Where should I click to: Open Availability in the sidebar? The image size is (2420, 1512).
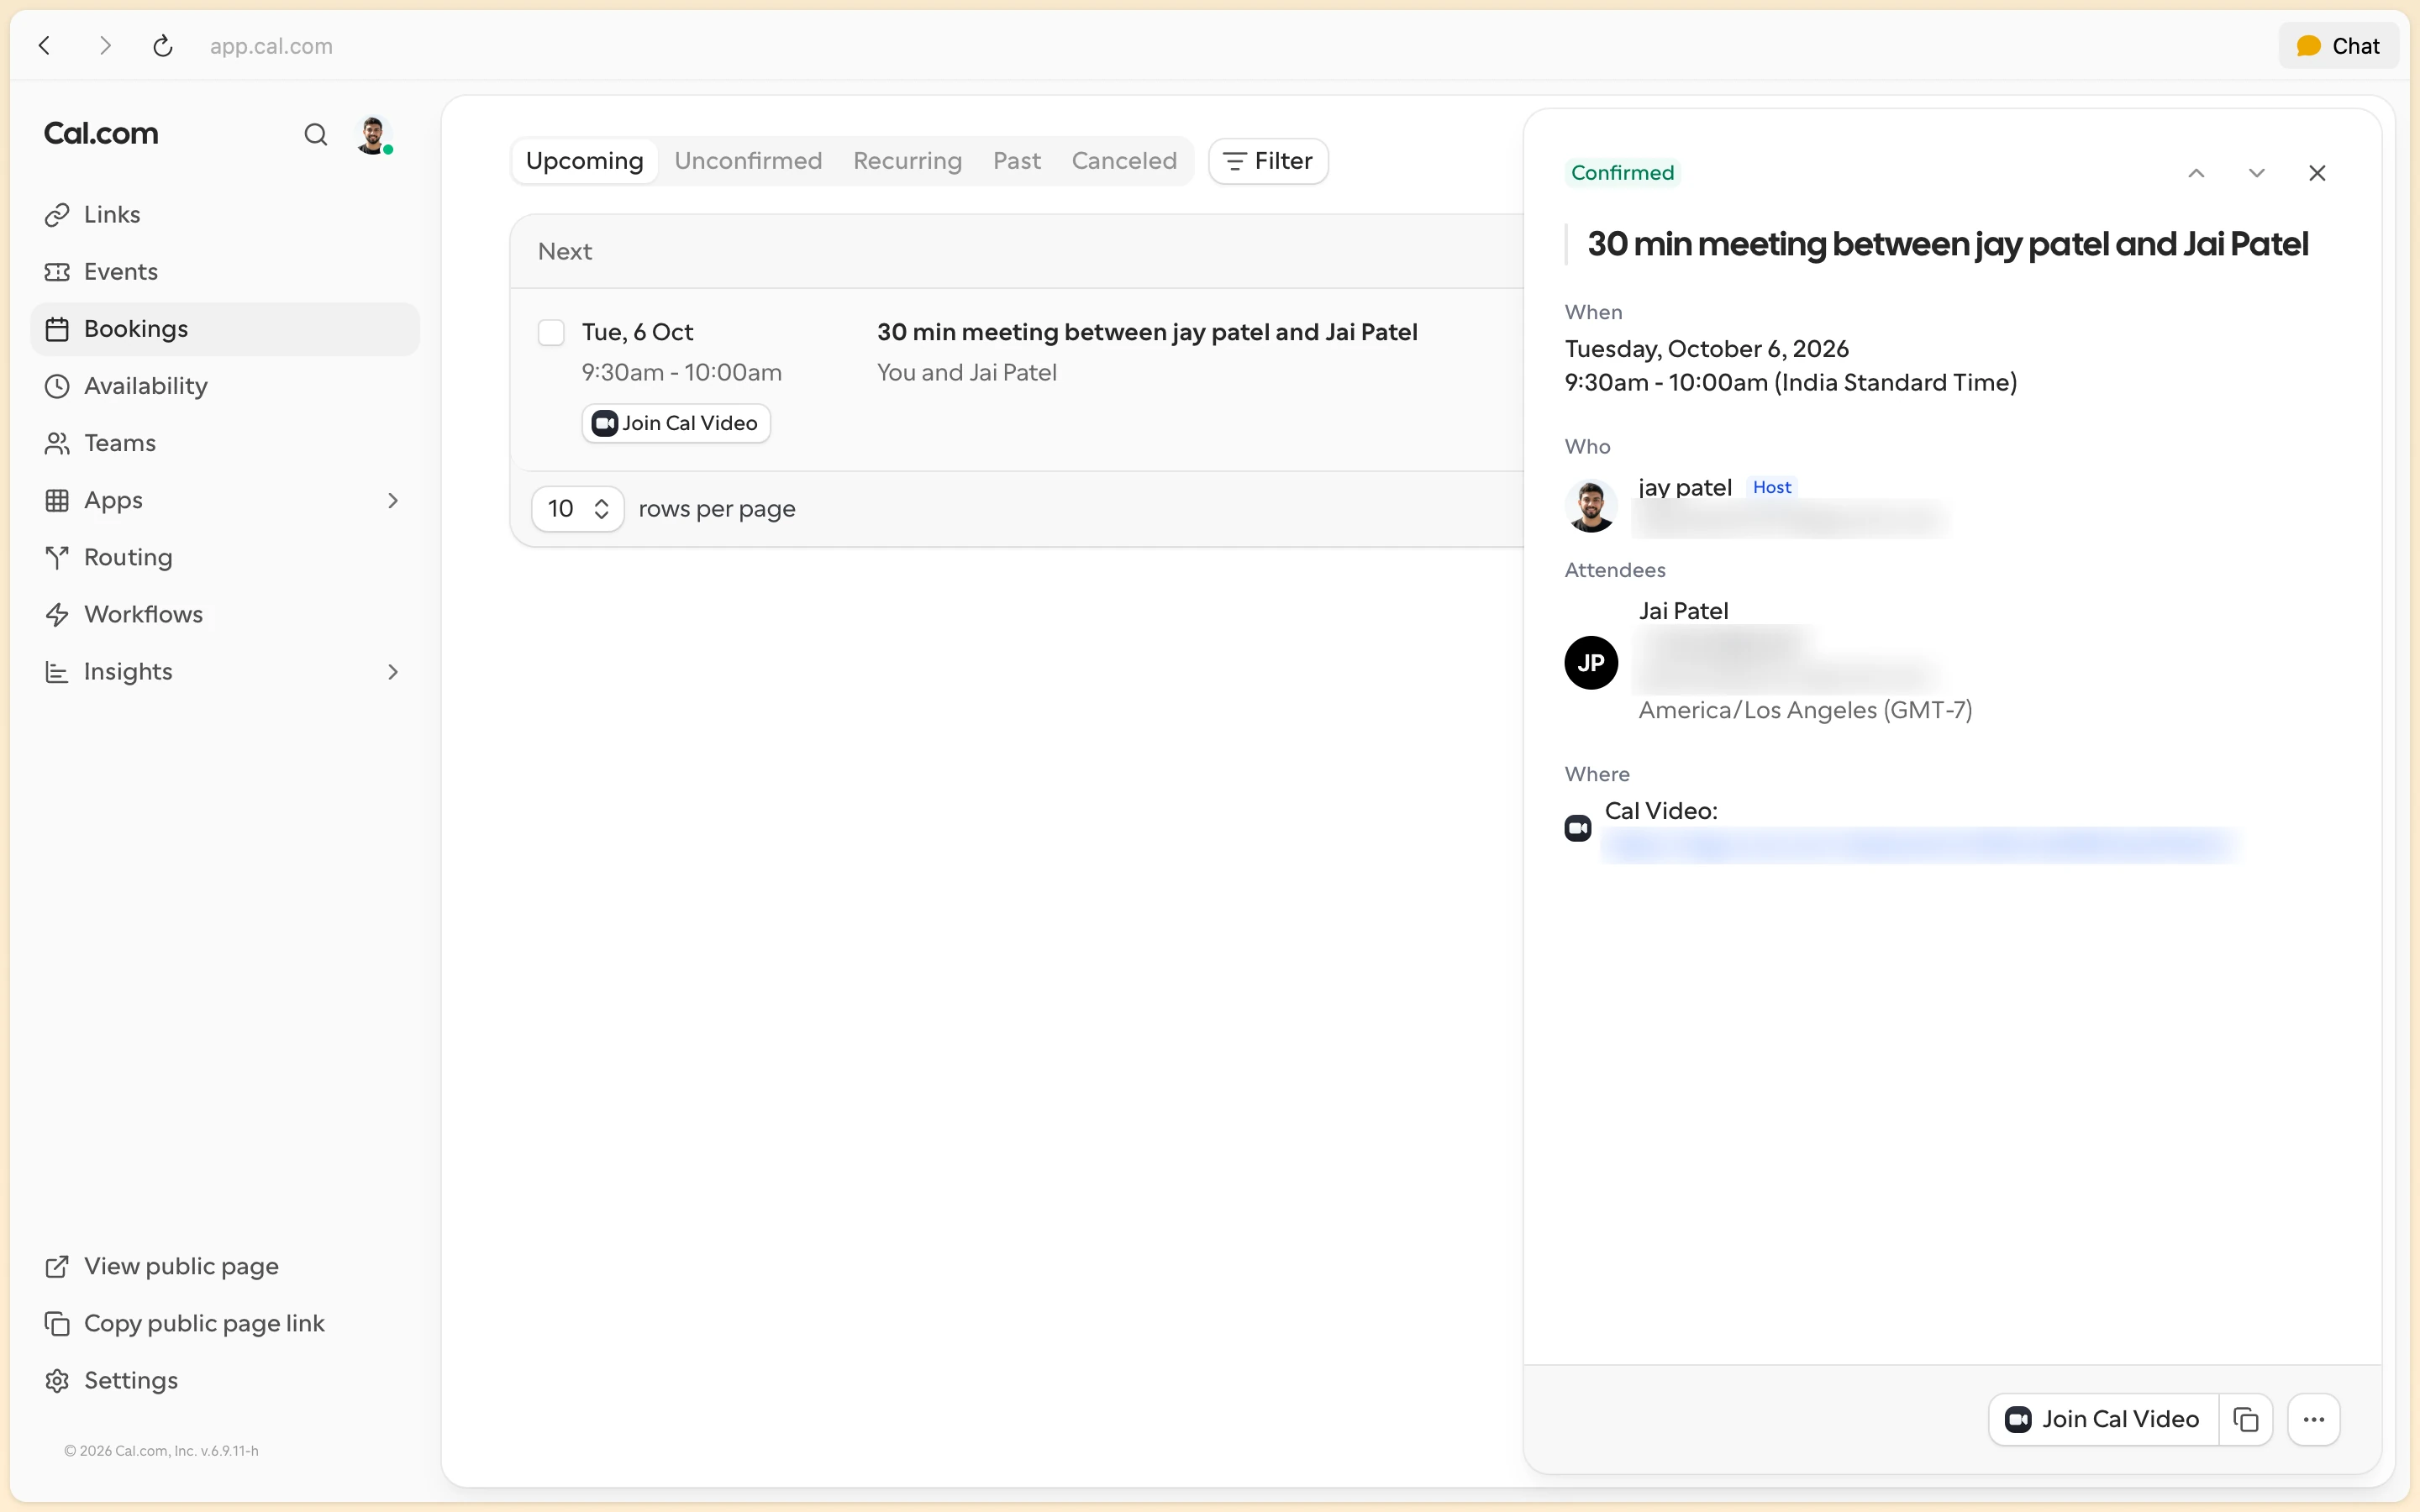[x=225, y=386]
